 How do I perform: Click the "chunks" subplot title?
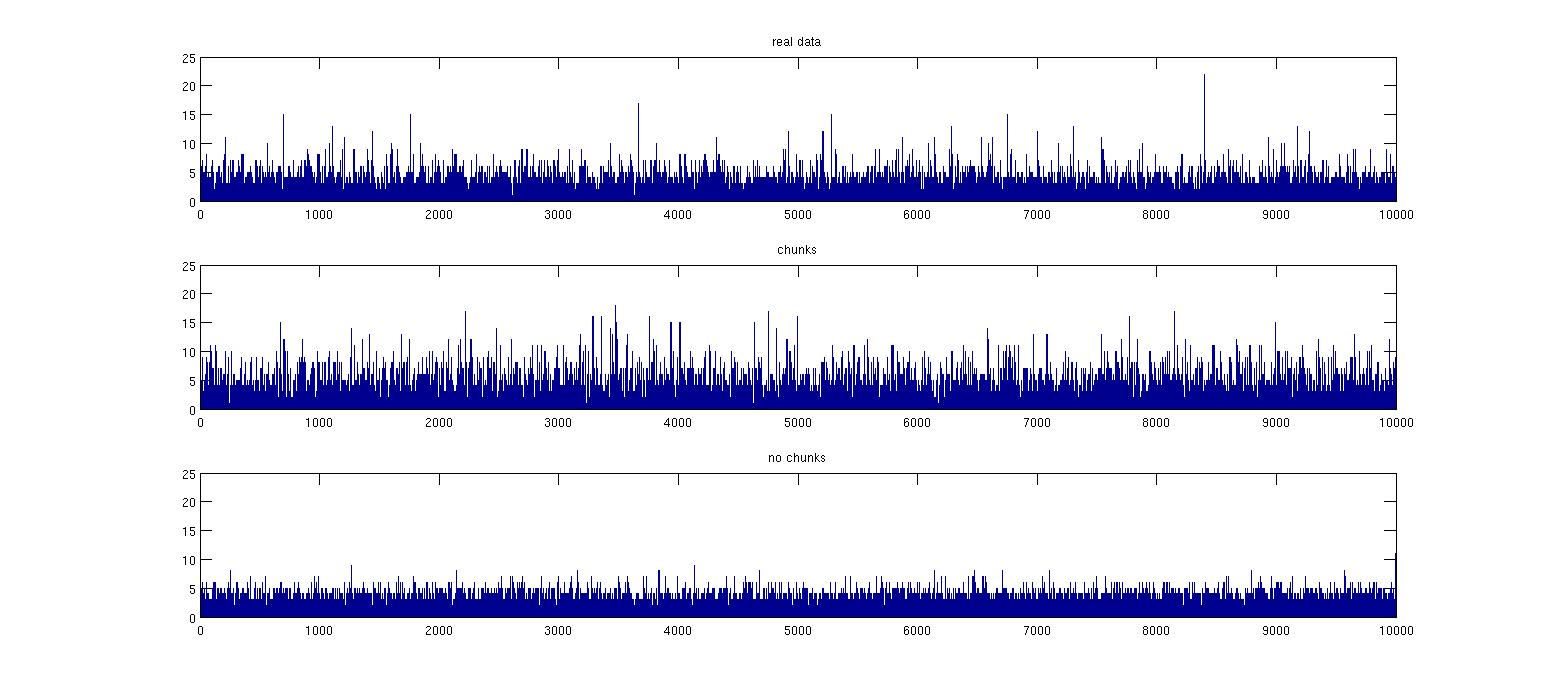tap(797, 250)
